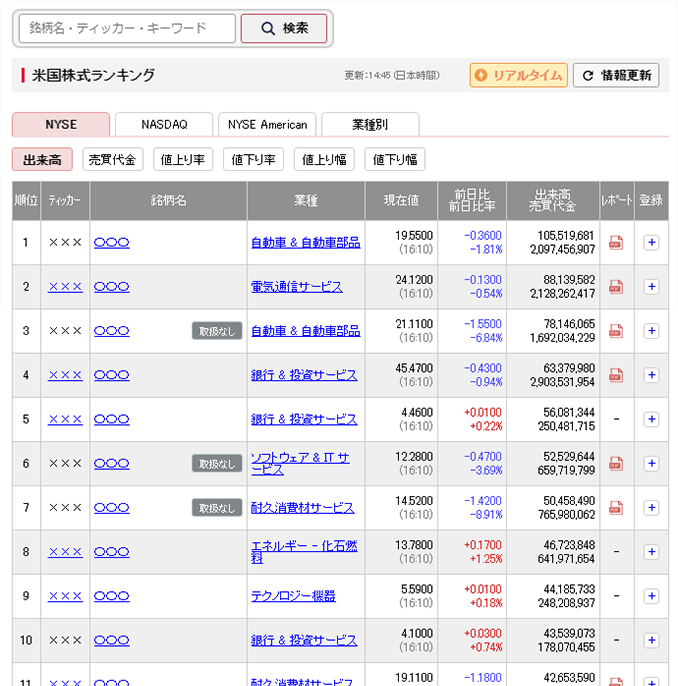This screenshot has width=678, height=686.
Task: Open the PDF report for rank 4
Action: click(x=616, y=375)
